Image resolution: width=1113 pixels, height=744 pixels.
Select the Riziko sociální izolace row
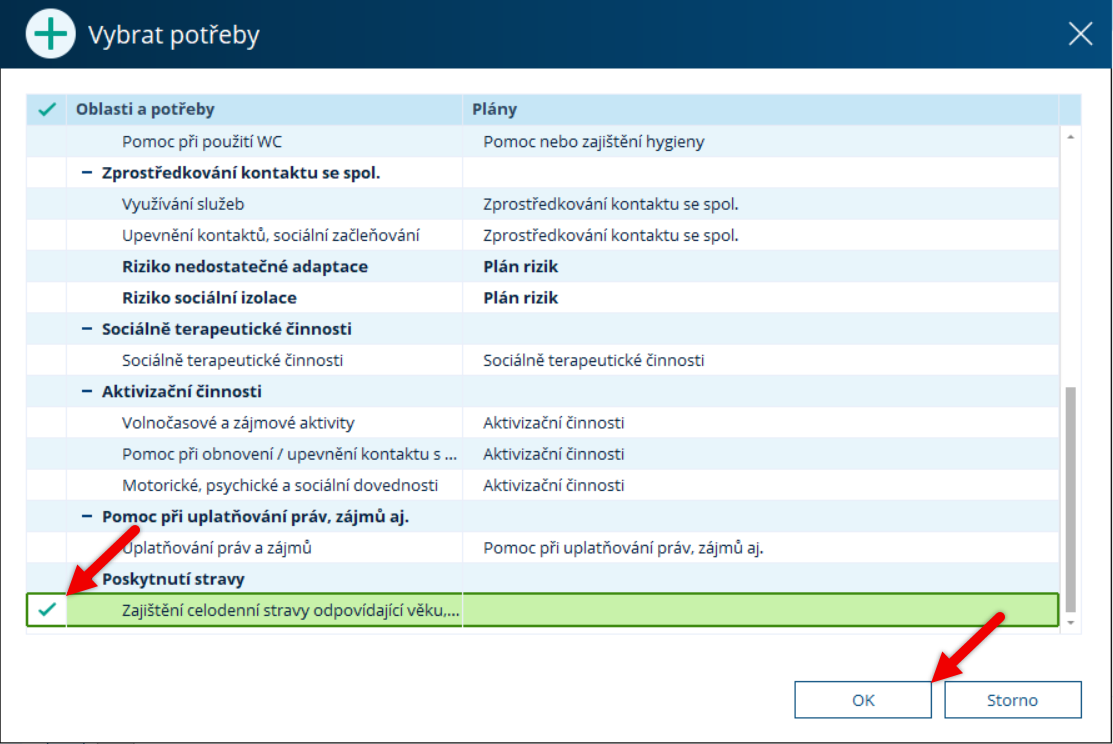click(542, 297)
